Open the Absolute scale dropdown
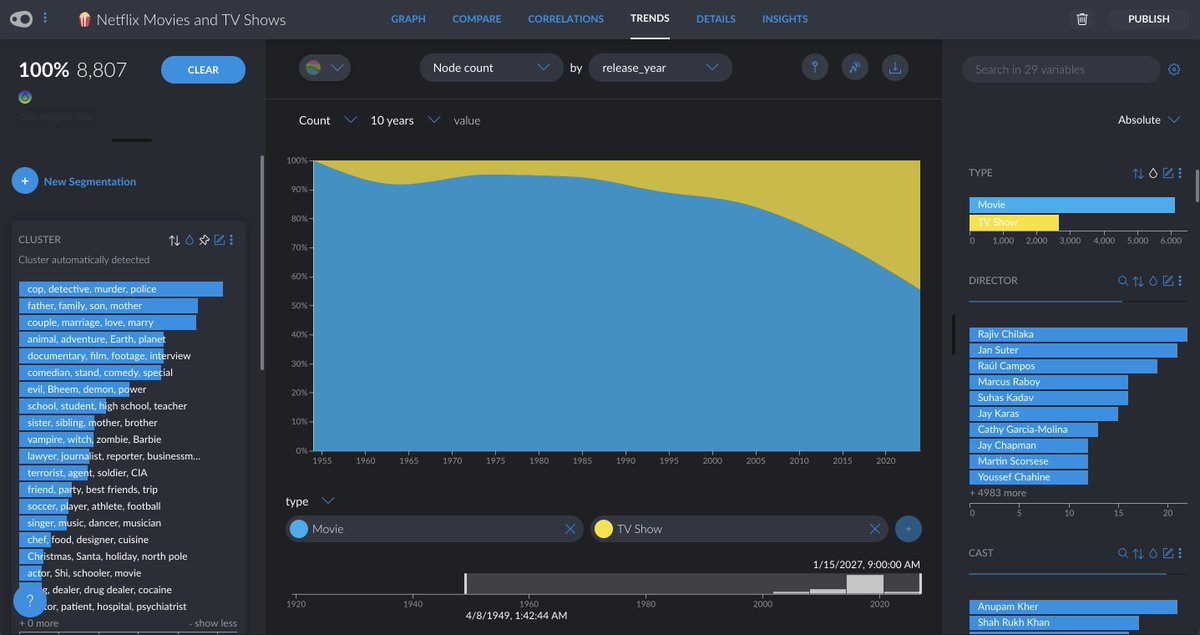The height and width of the screenshot is (635, 1200). pos(1148,120)
